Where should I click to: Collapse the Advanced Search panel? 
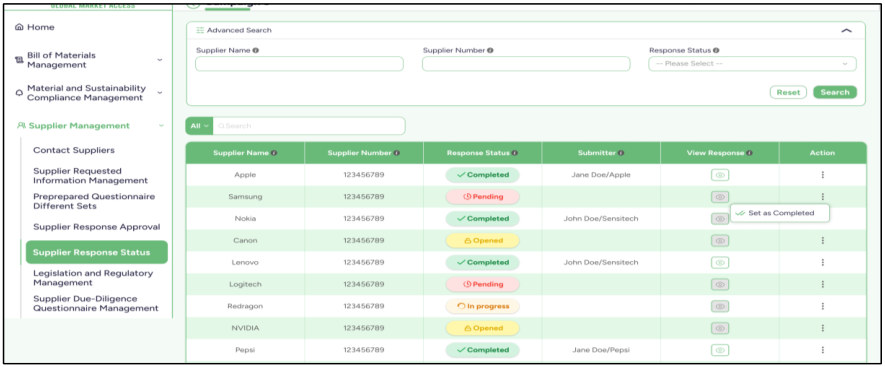(846, 30)
